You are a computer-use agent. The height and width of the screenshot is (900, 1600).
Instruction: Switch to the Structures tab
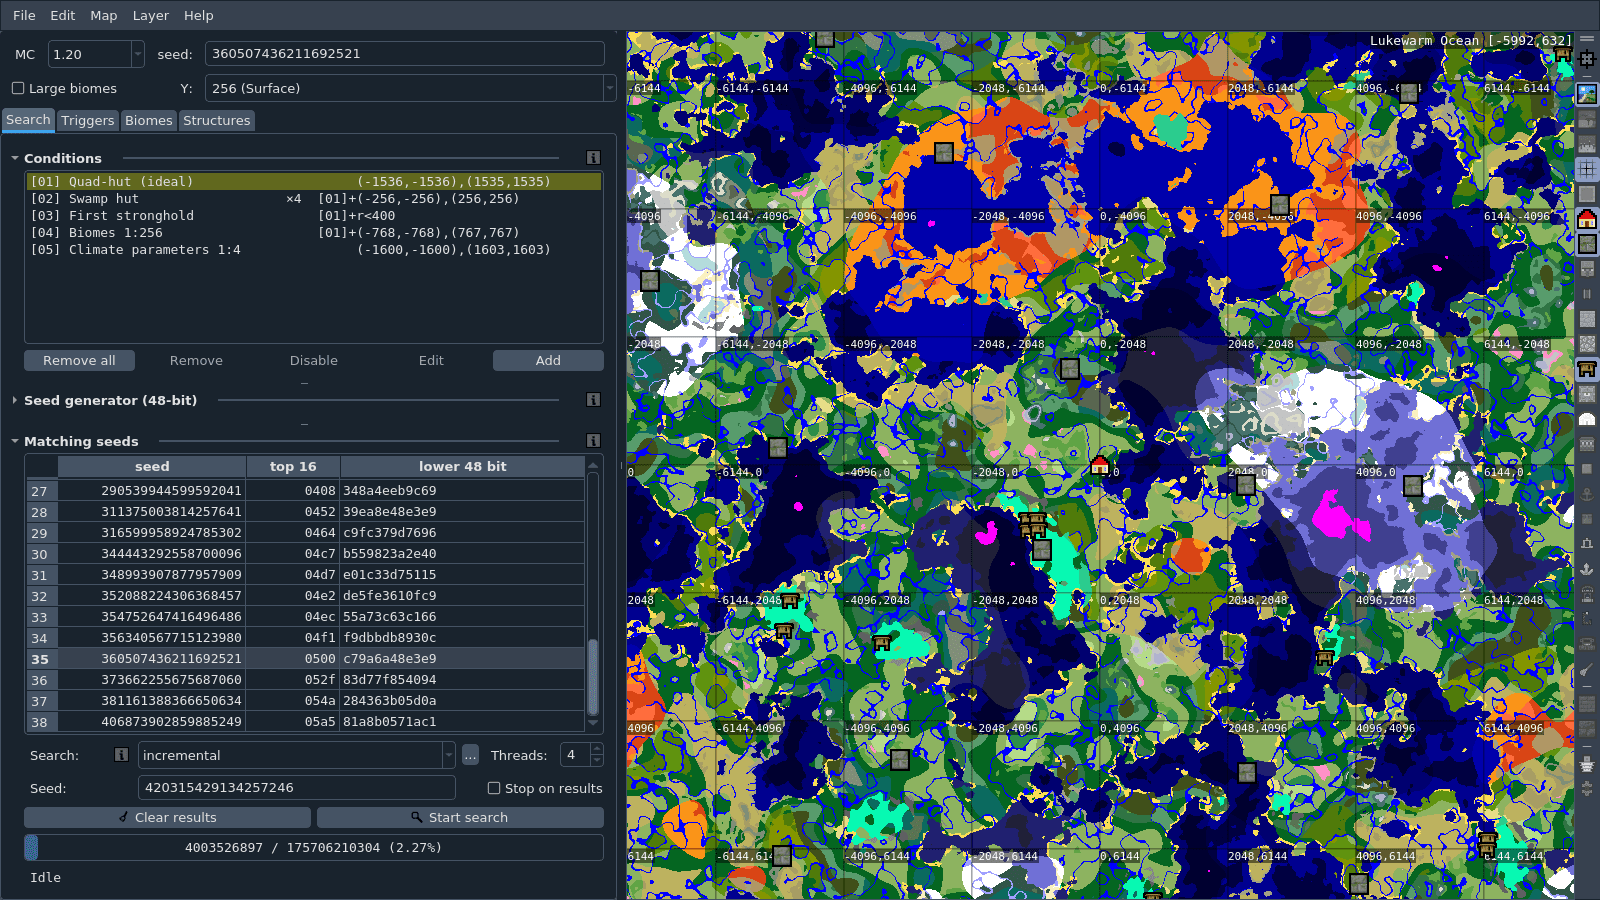click(217, 120)
